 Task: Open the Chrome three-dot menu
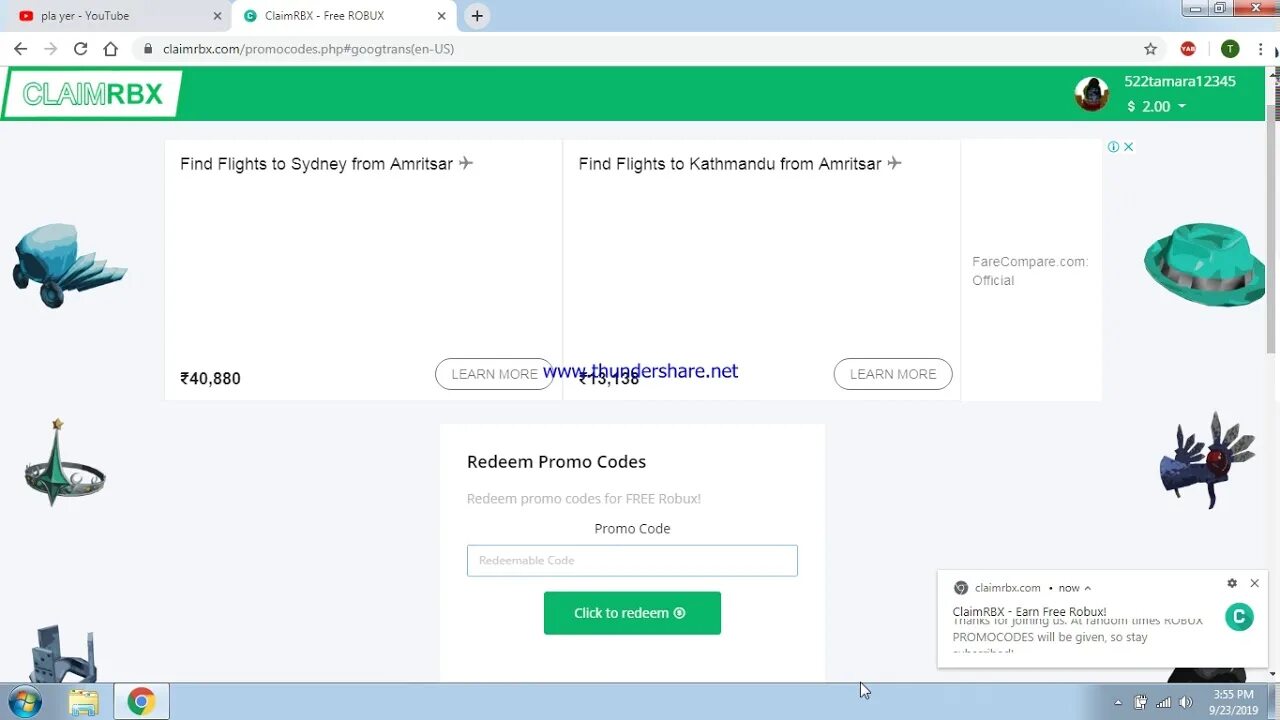pos(1261,48)
